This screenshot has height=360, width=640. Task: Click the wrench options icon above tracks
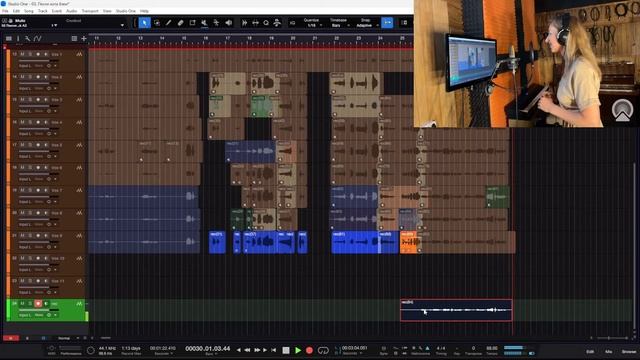27,38
